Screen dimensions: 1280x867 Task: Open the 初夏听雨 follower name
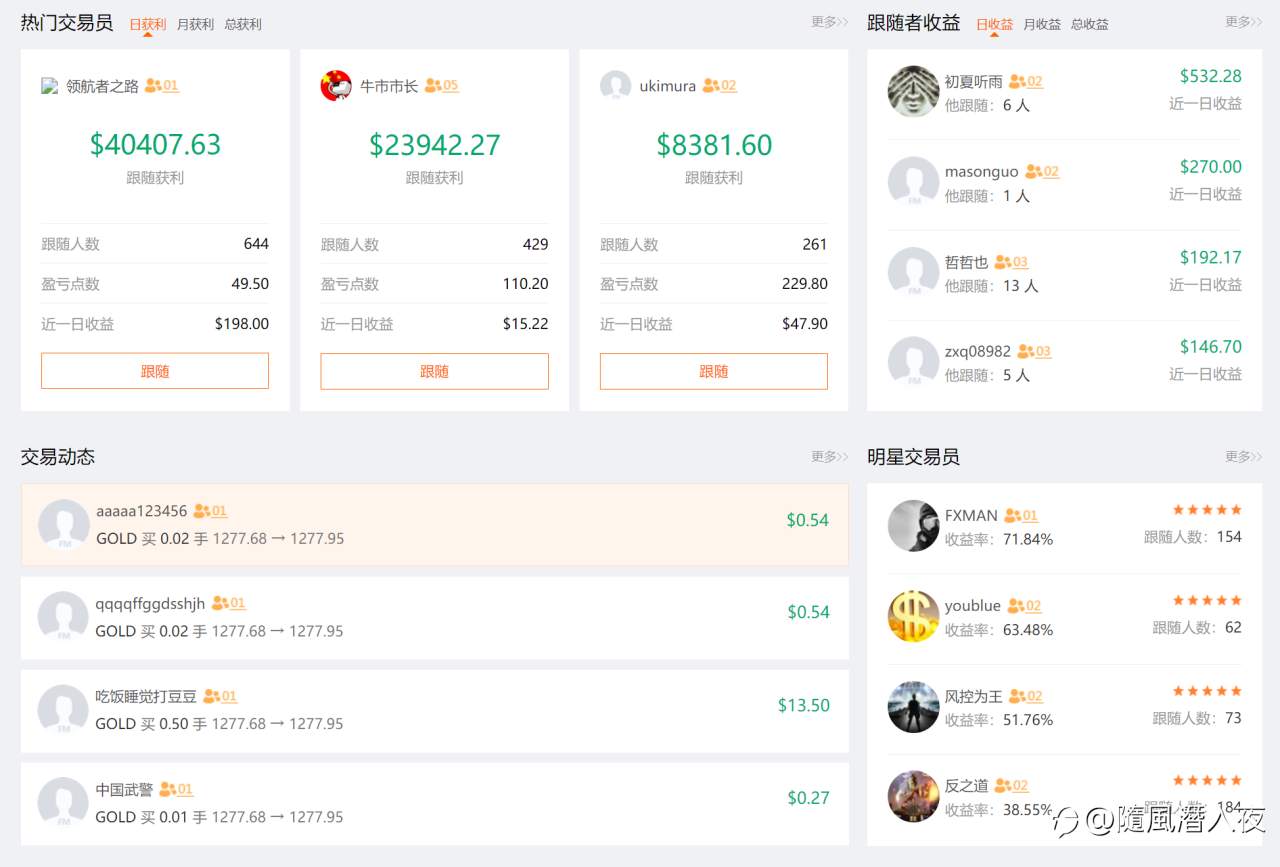point(974,82)
